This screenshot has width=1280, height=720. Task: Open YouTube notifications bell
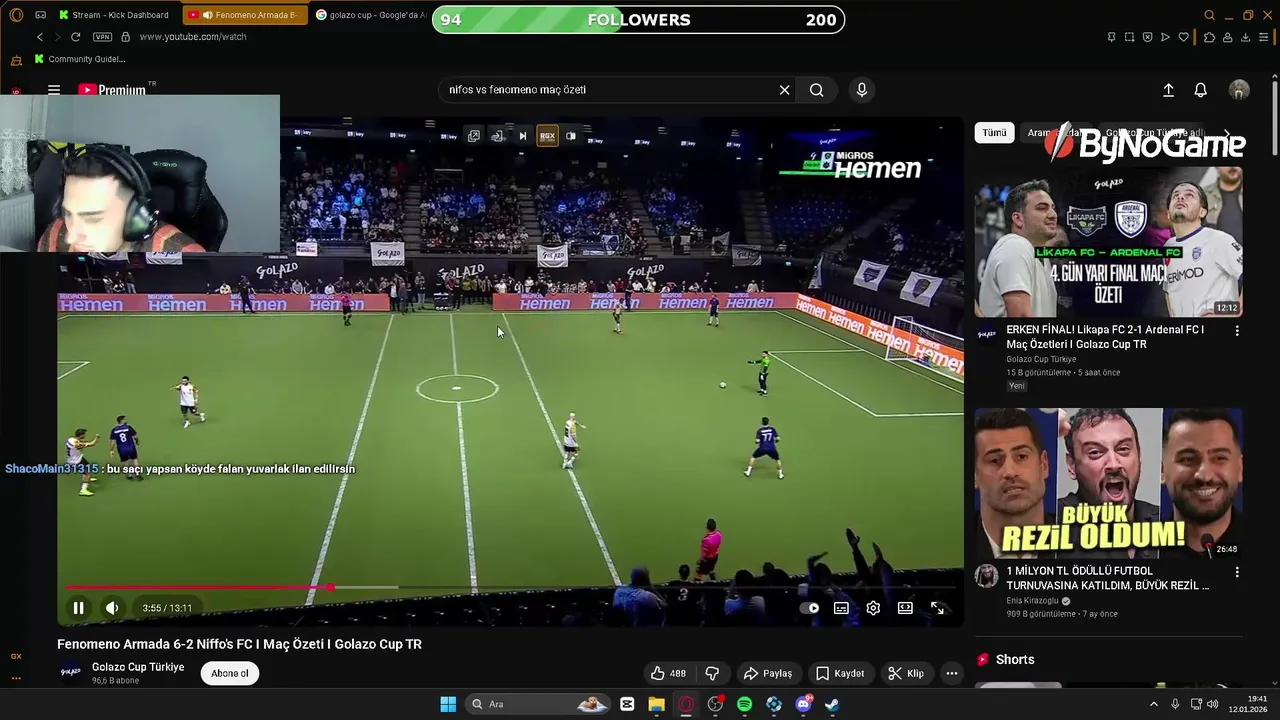[1201, 90]
